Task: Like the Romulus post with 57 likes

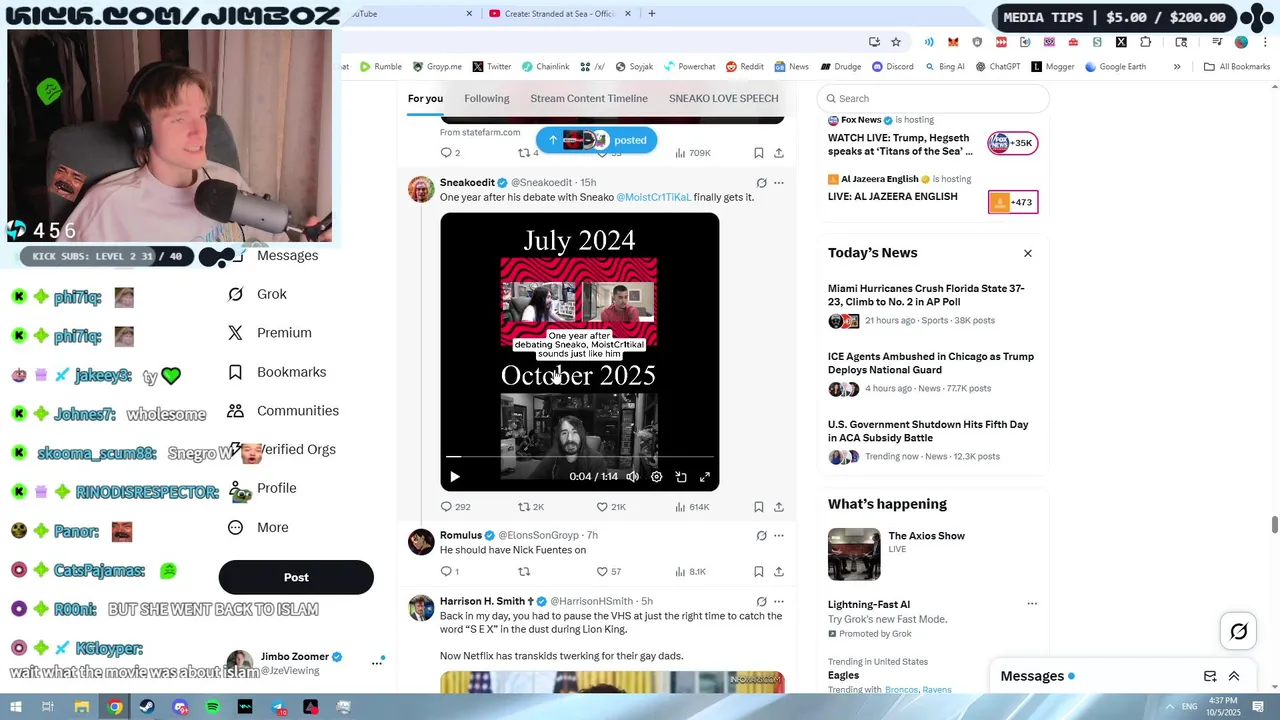Action: pyautogui.click(x=609, y=572)
